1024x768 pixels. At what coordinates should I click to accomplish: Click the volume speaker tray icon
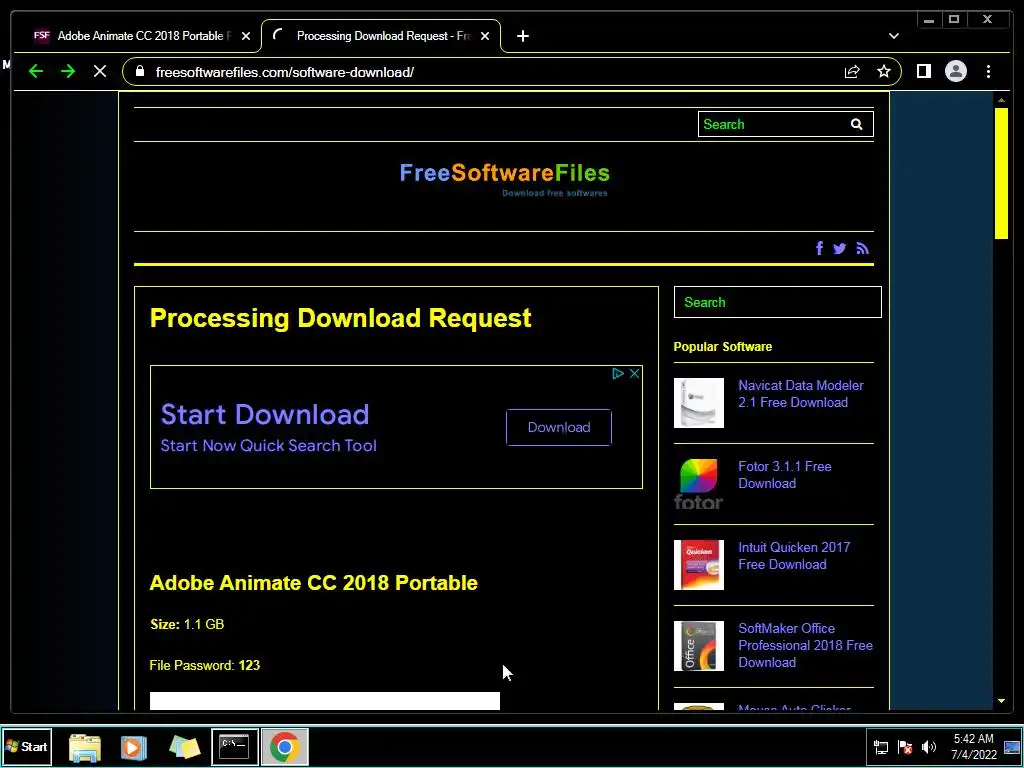[x=928, y=747]
